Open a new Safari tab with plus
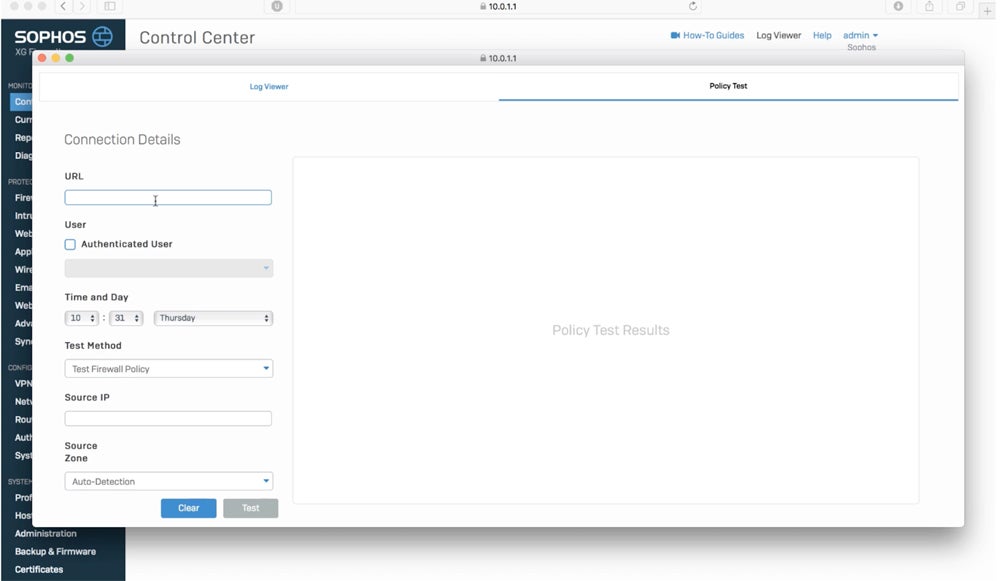 989,9
